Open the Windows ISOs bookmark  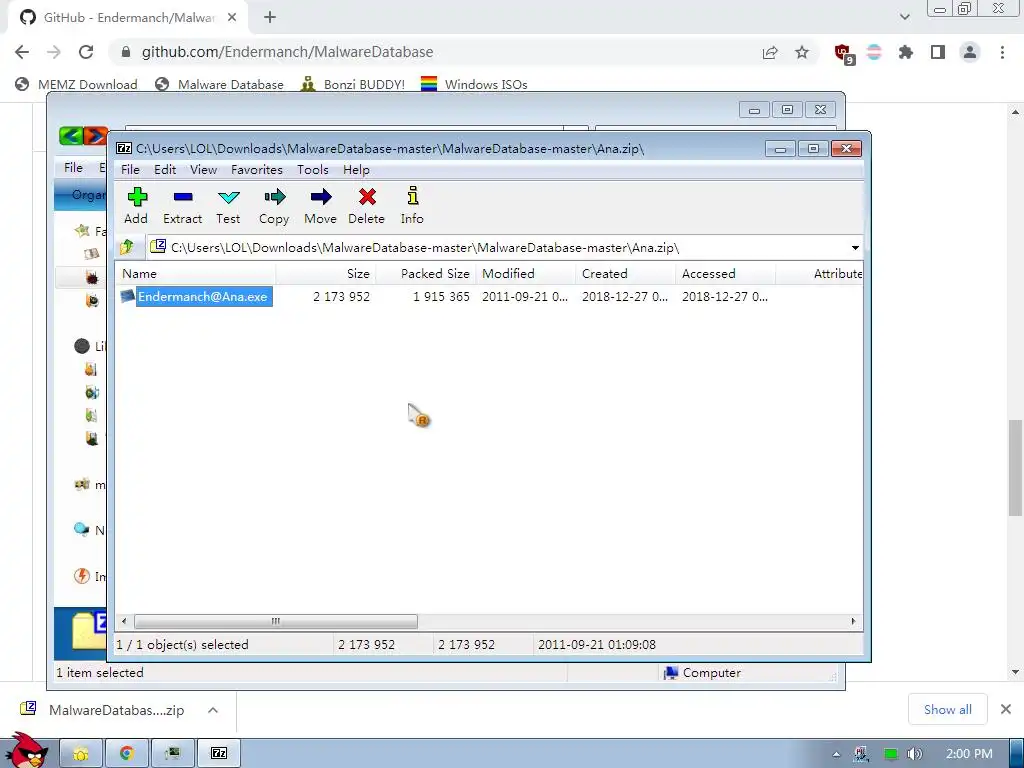[474, 84]
